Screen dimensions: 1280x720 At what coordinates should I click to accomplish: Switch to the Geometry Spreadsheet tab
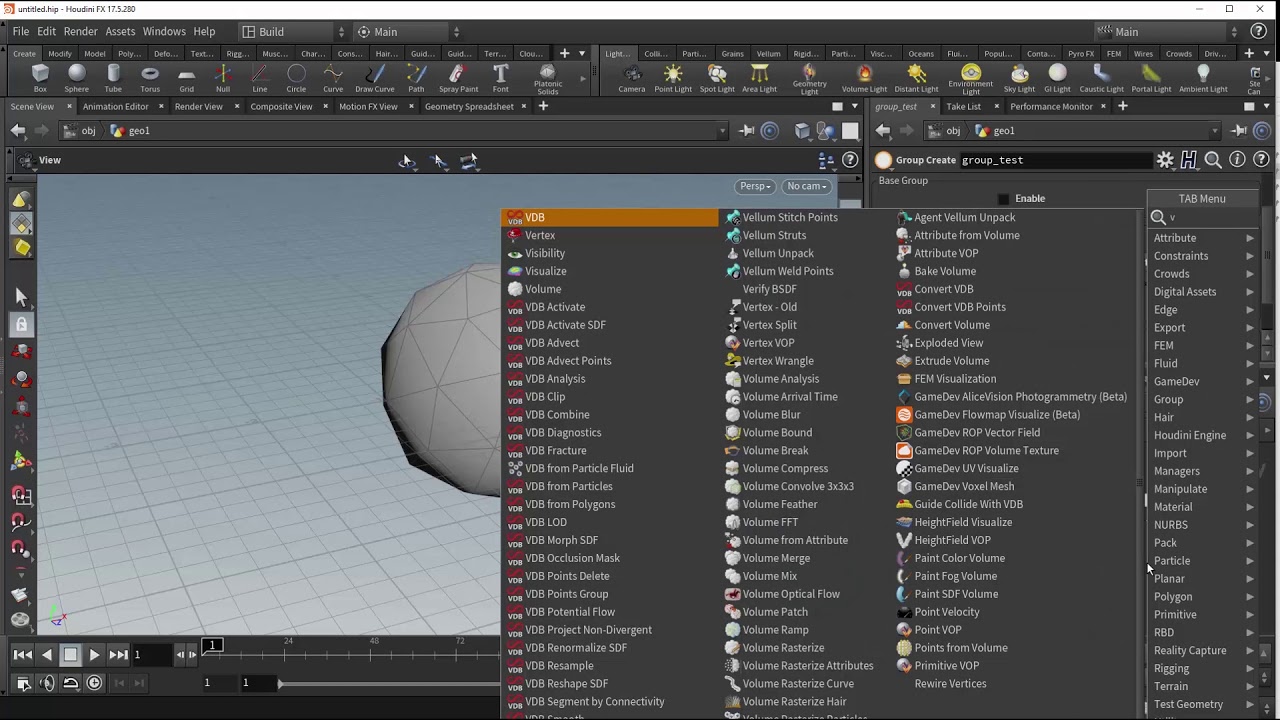click(x=469, y=107)
